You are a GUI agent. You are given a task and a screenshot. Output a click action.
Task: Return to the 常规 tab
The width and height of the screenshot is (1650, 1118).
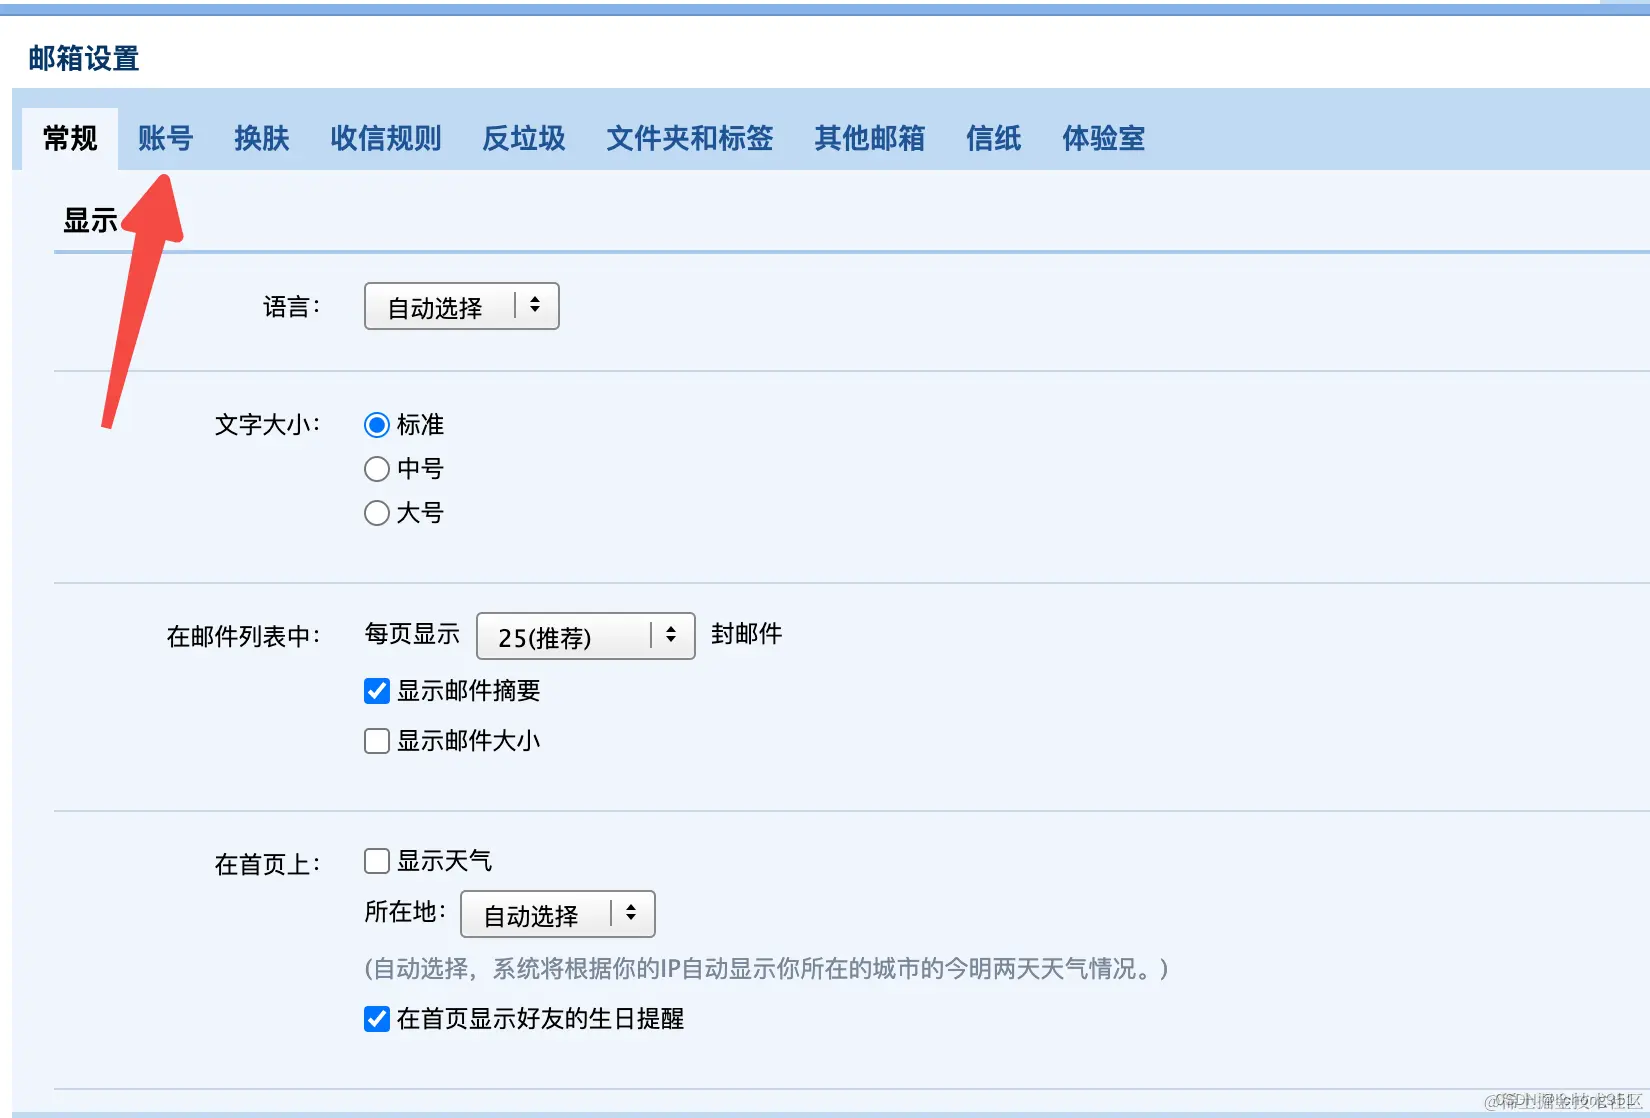point(68,139)
